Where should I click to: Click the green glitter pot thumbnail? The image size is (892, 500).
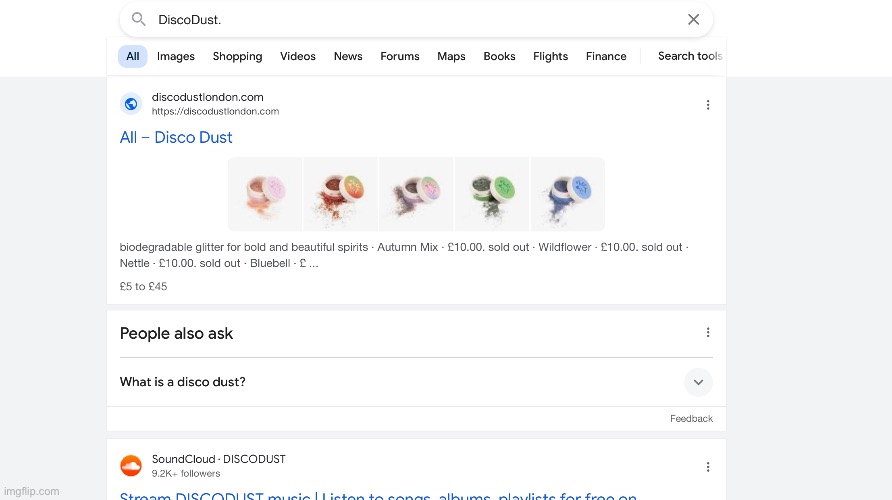click(x=492, y=194)
